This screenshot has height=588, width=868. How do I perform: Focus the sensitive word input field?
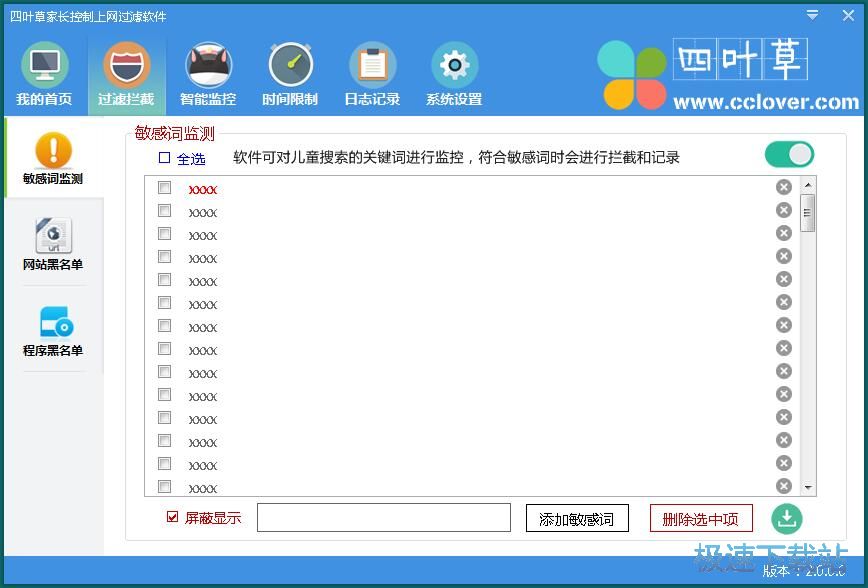(384, 518)
